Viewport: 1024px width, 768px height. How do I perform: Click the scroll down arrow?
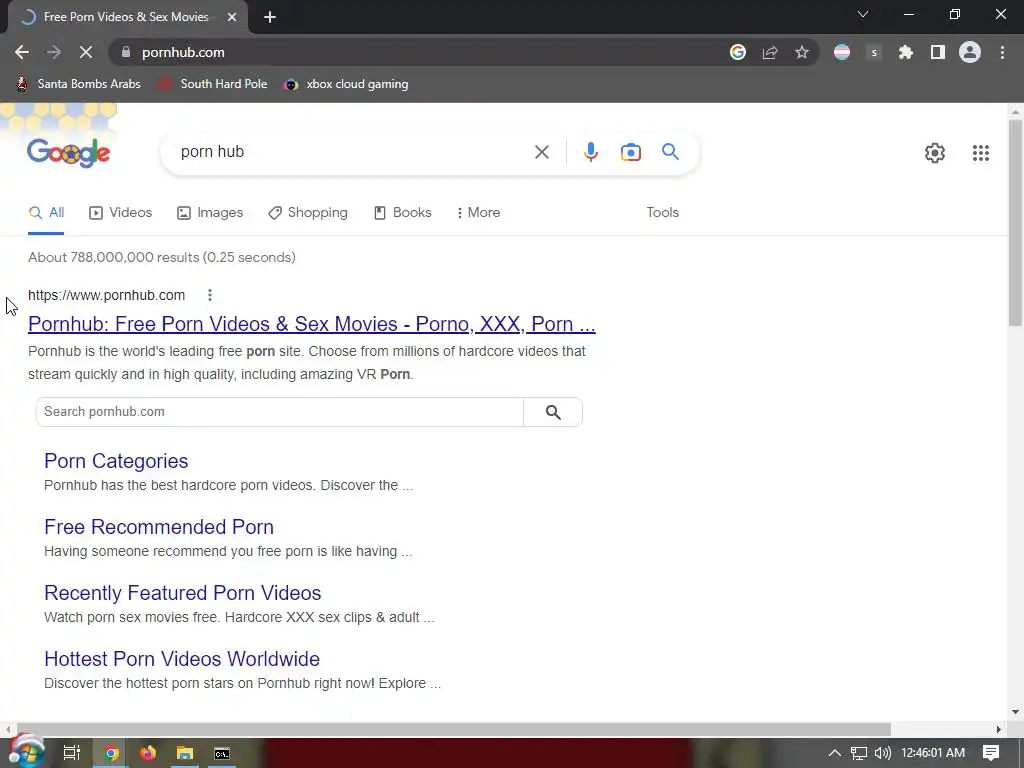(1015, 712)
